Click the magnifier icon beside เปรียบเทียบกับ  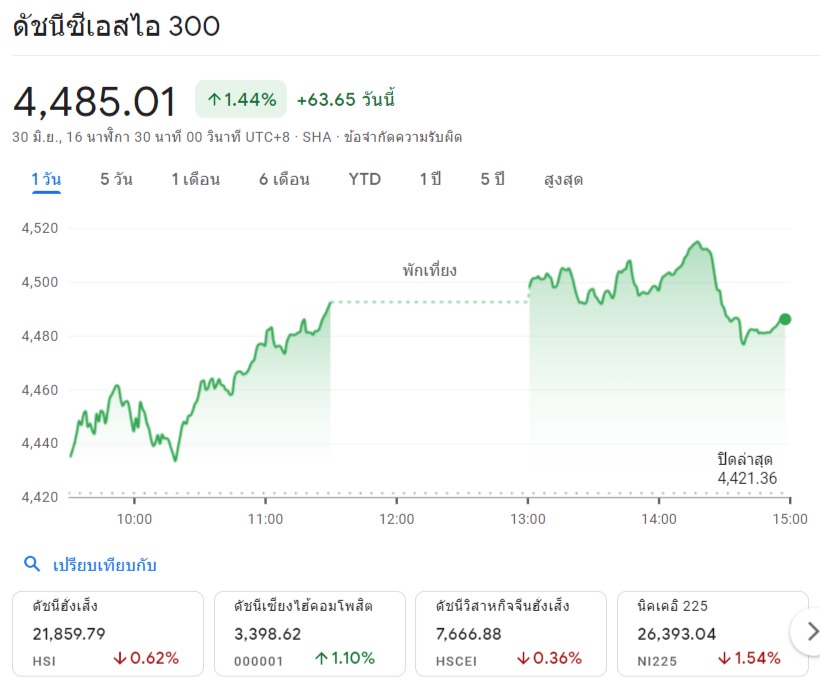pyautogui.click(x=31, y=564)
